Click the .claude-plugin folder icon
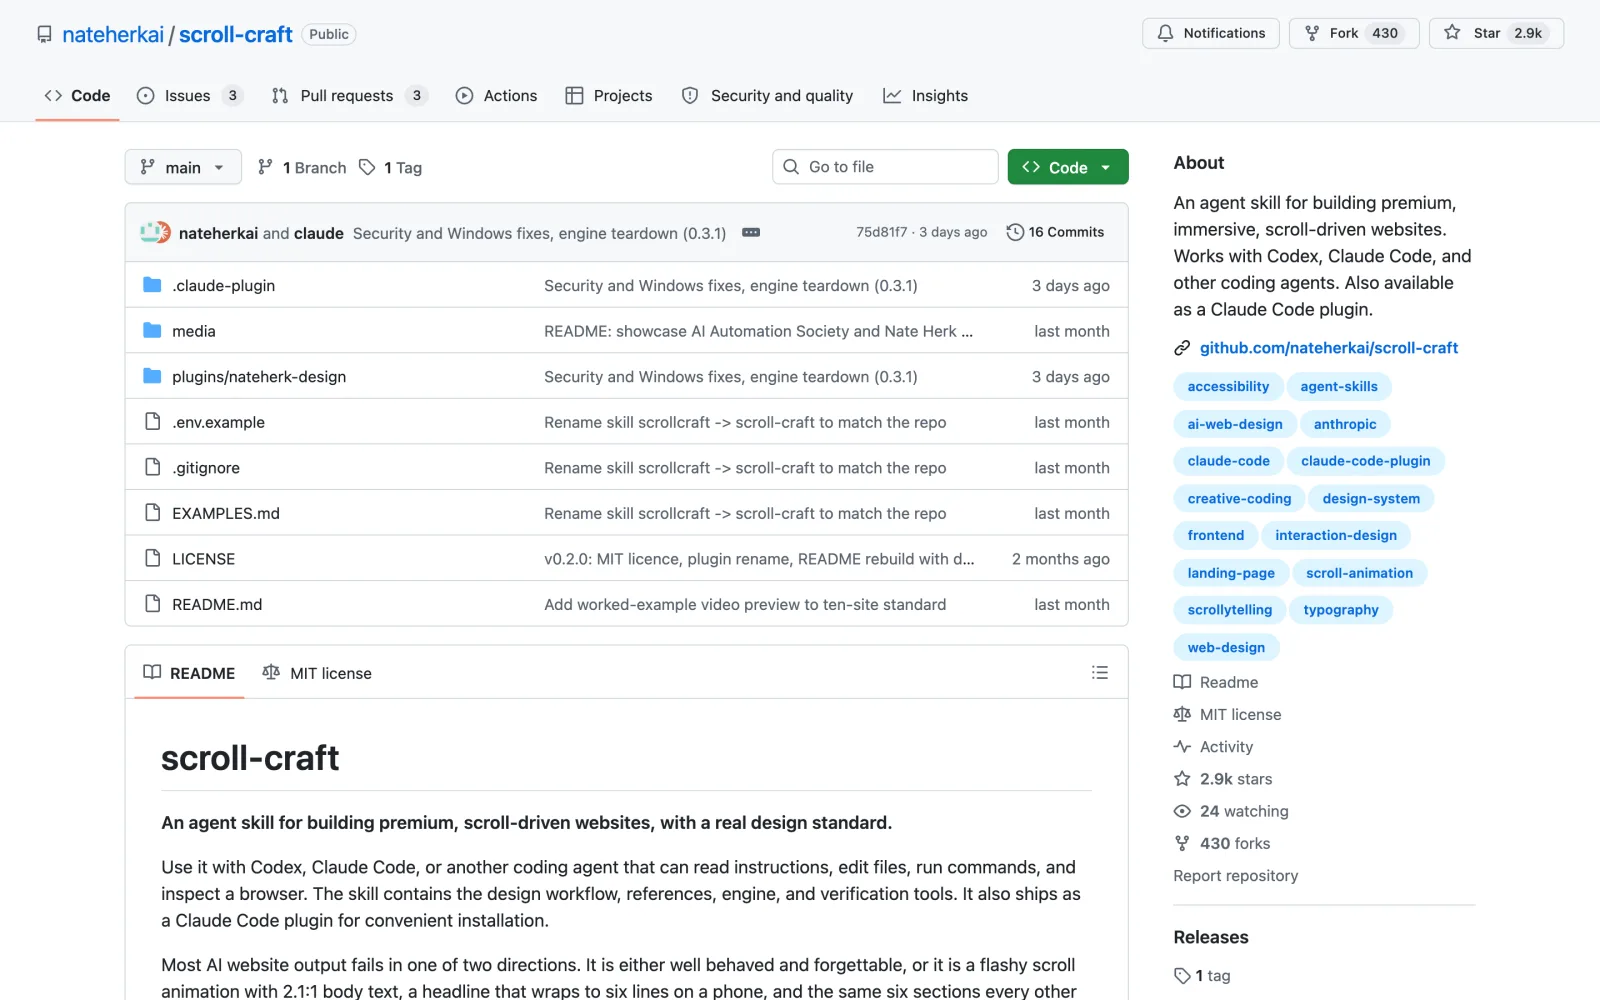 [x=152, y=285]
